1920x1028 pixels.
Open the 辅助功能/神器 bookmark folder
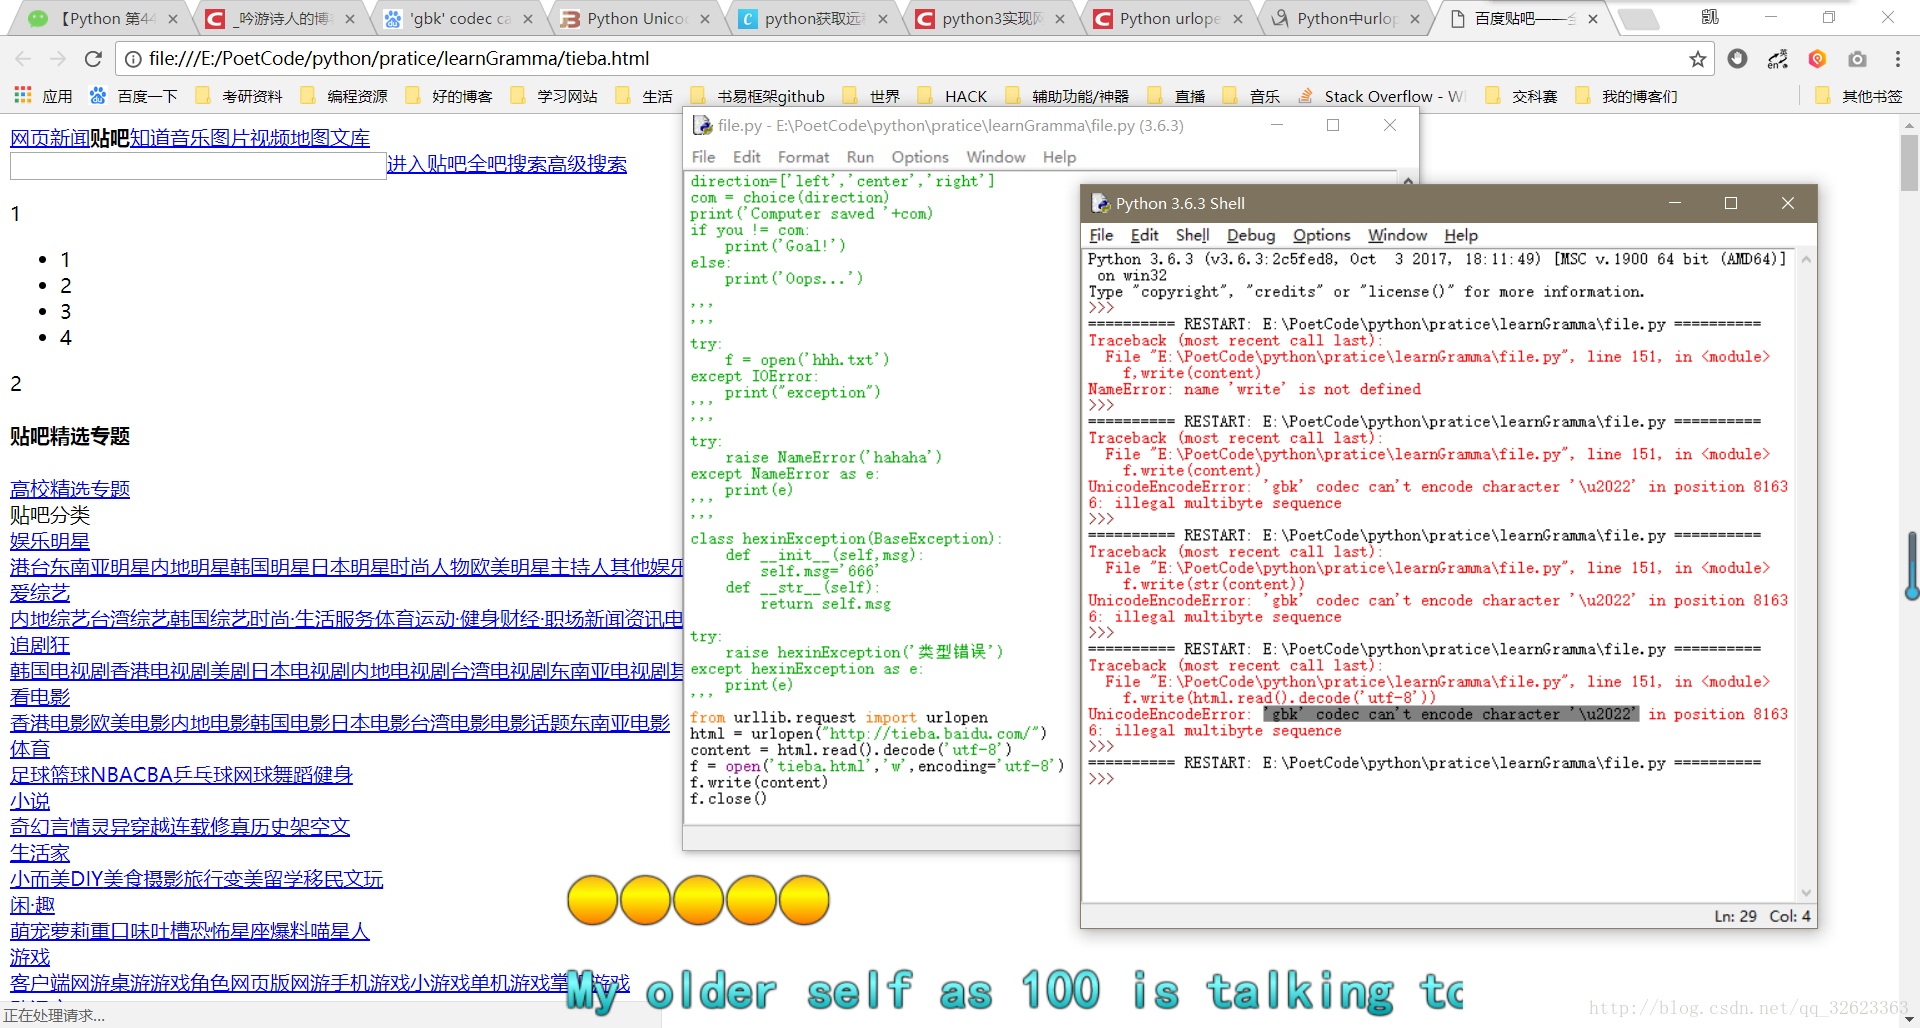coord(1067,96)
